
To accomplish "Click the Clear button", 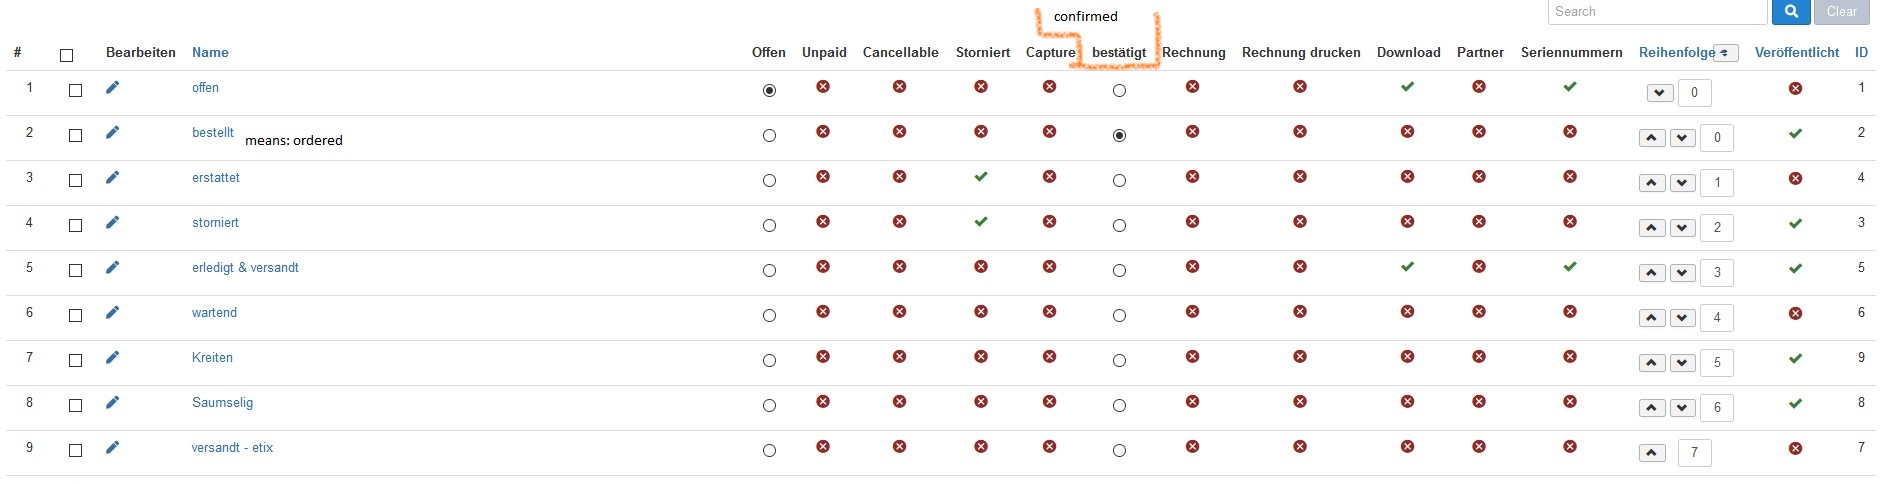I will [x=1841, y=12].
